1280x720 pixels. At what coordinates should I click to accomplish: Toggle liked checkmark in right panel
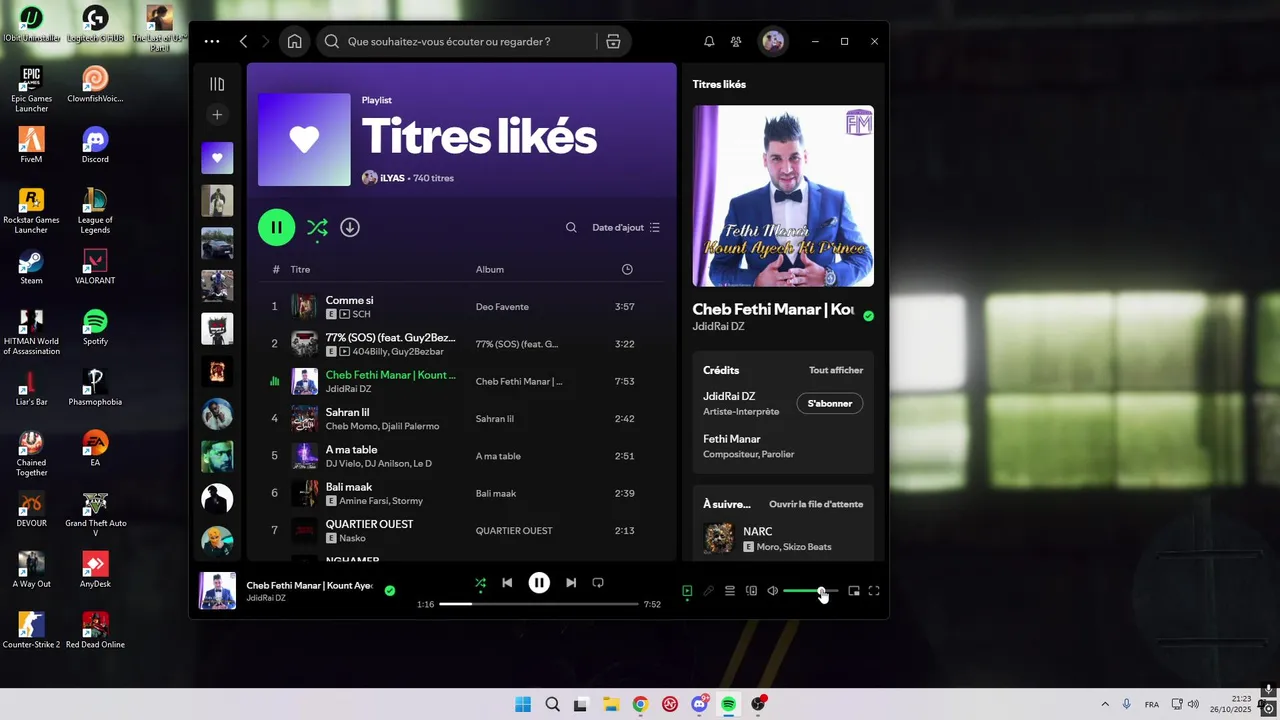pos(868,316)
